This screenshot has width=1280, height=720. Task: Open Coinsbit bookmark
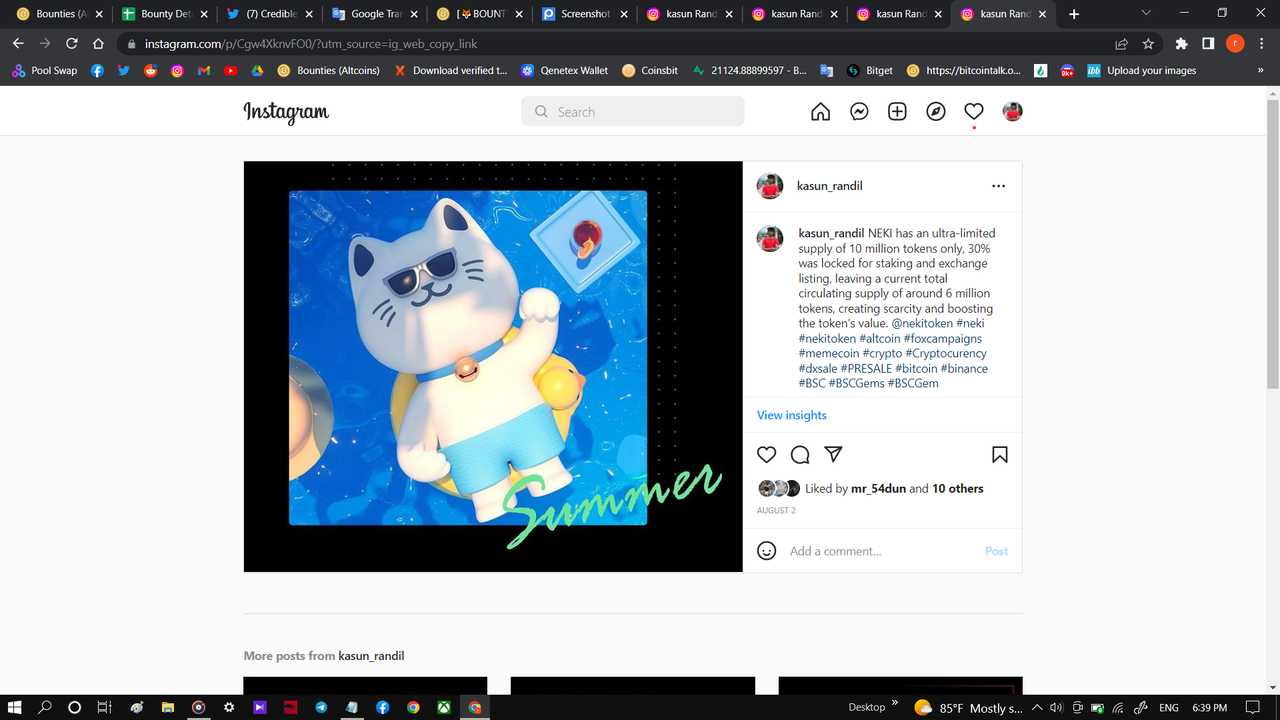(x=650, y=71)
